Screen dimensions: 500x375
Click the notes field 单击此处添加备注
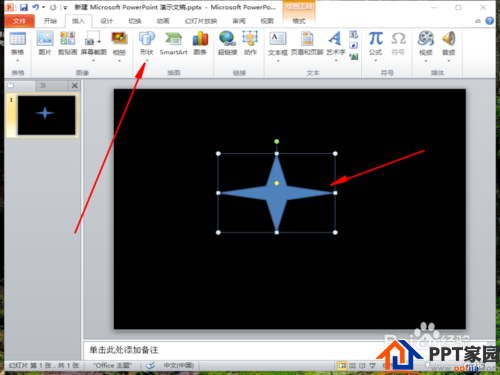tap(123, 350)
